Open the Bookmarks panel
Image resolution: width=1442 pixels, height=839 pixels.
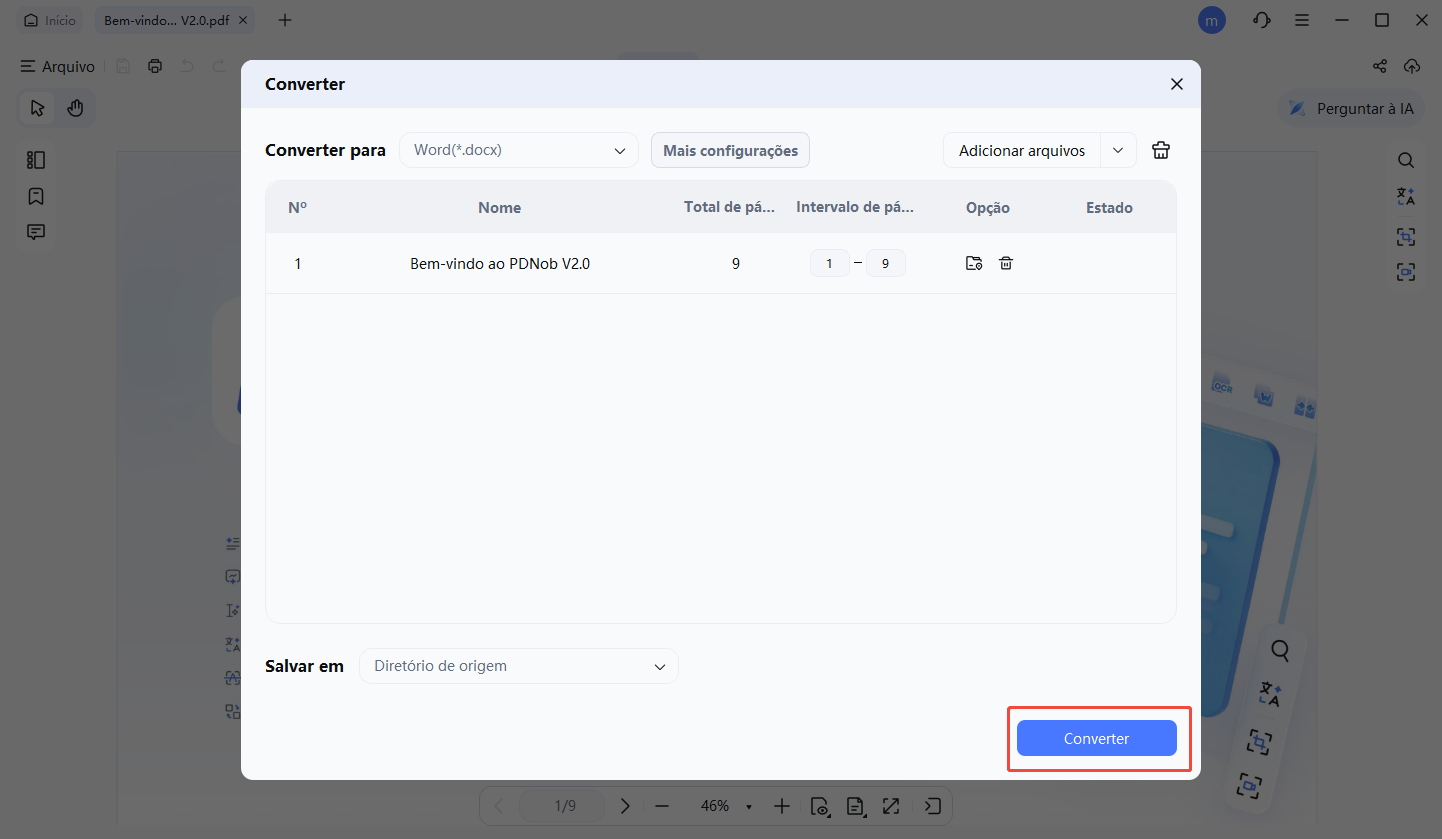point(36,196)
